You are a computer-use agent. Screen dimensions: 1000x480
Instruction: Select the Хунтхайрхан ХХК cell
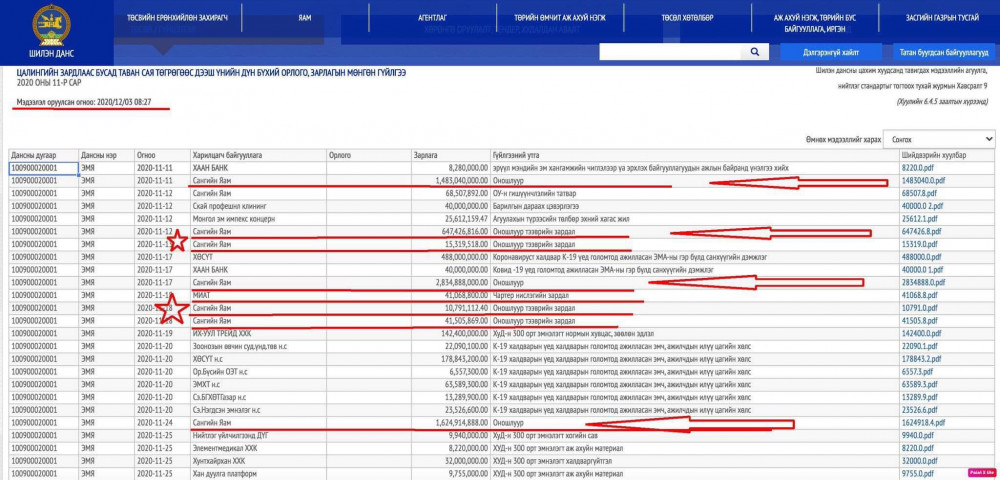click(258, 461)
